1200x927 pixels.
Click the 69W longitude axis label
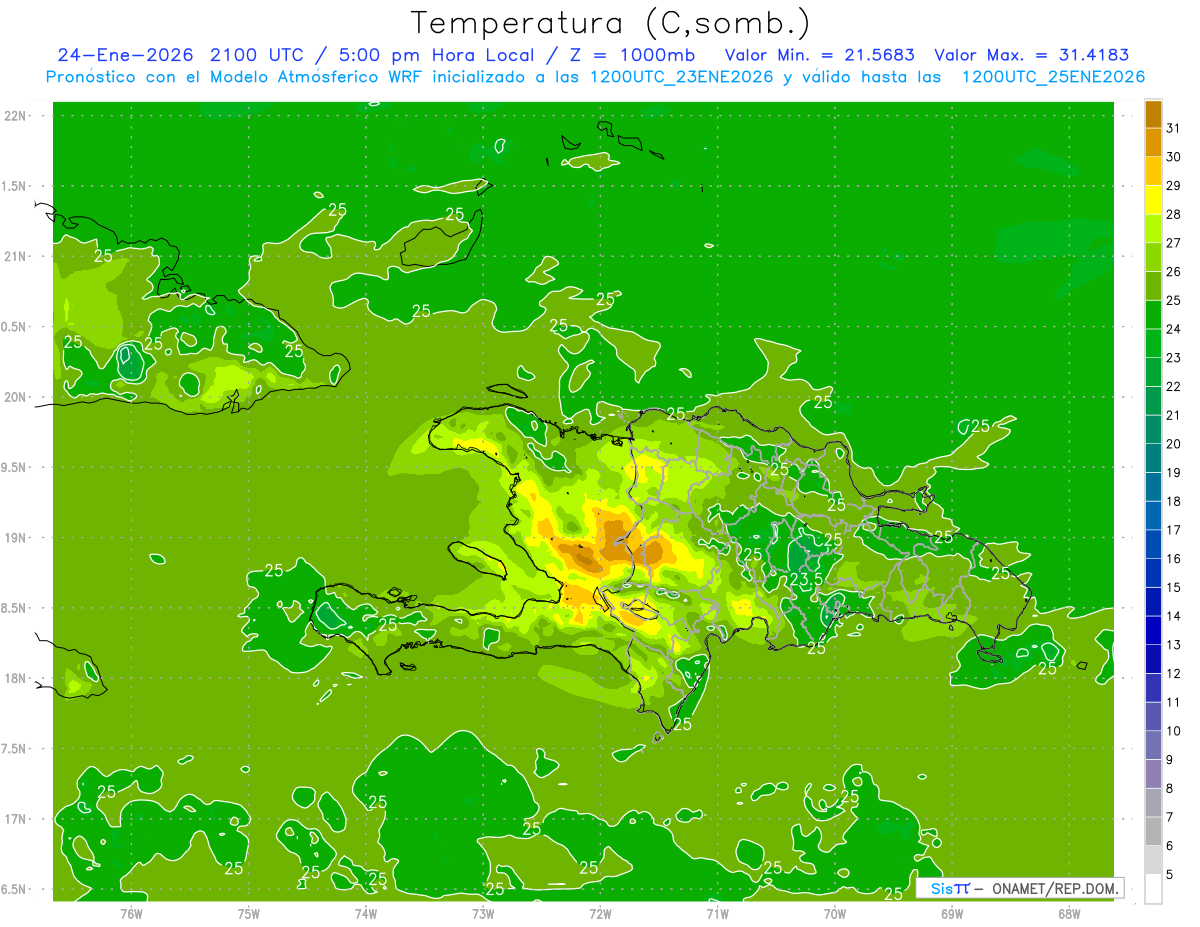pos(952,914)
